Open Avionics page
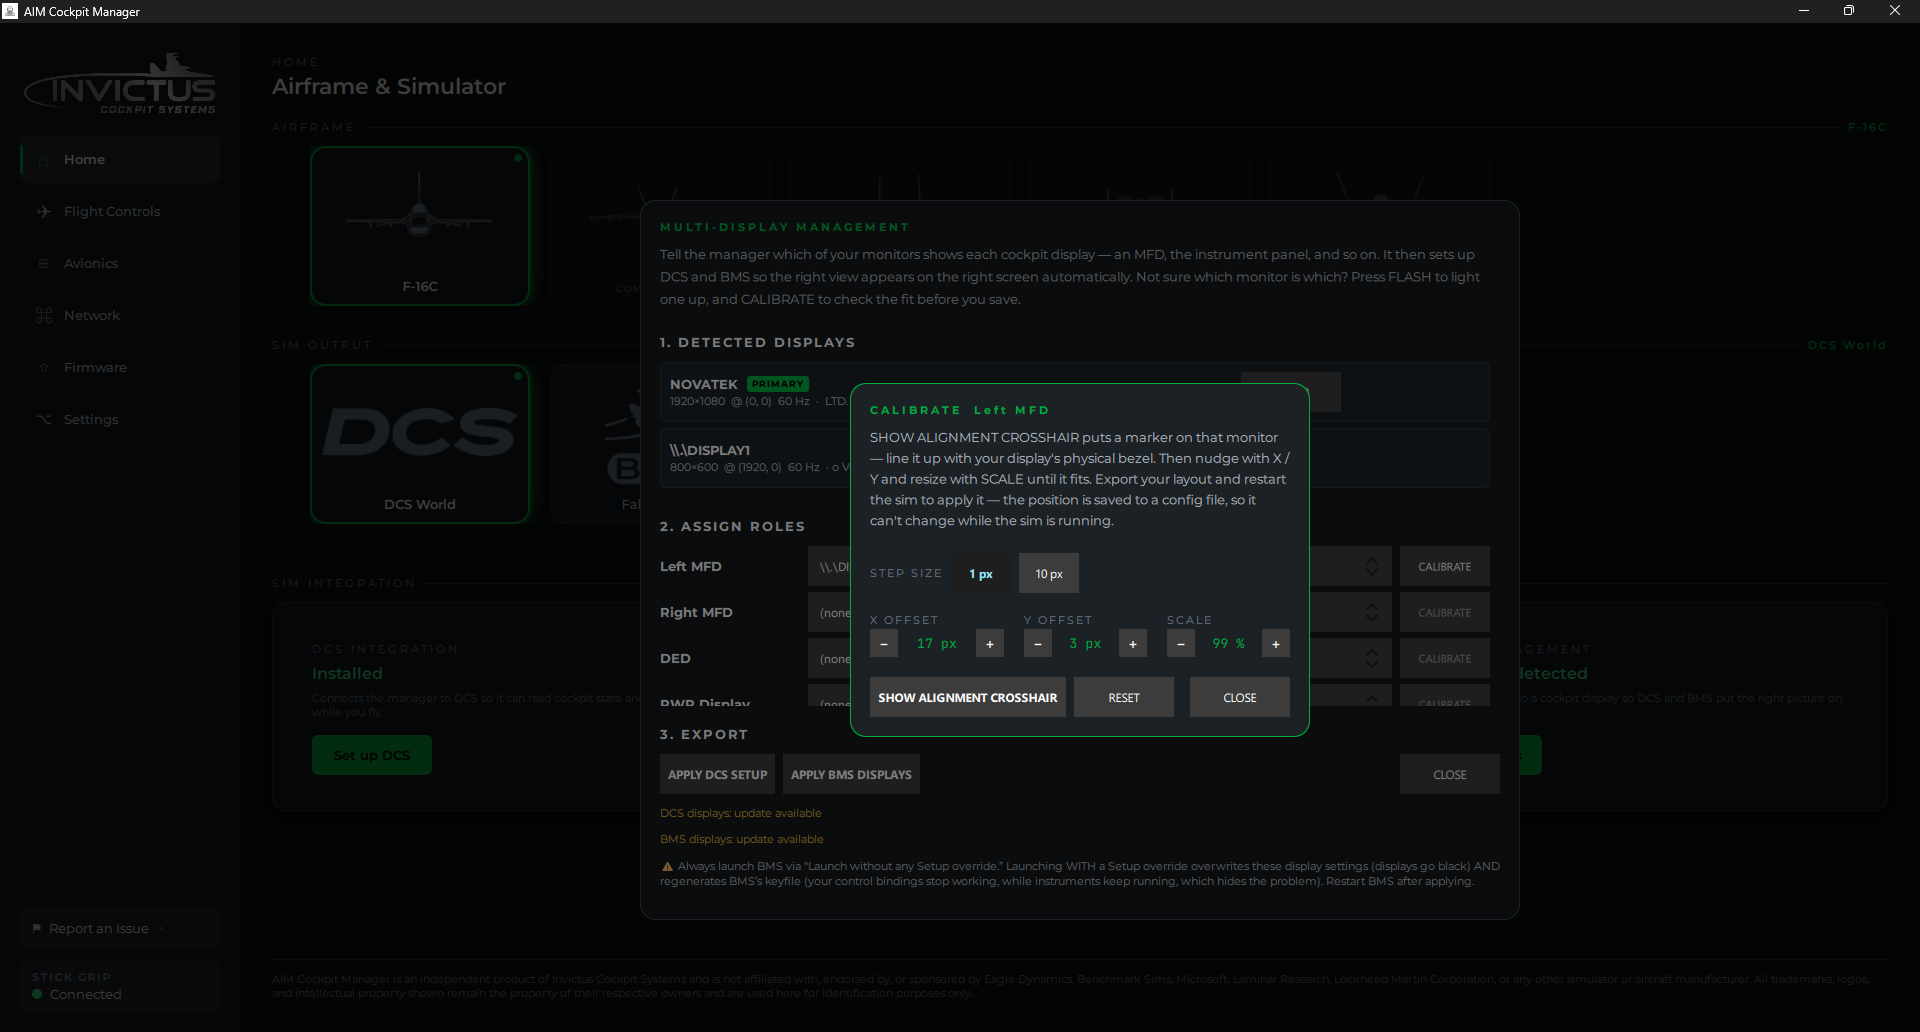The height and width of the screenshot is (1032, 1920). point(120,263)
